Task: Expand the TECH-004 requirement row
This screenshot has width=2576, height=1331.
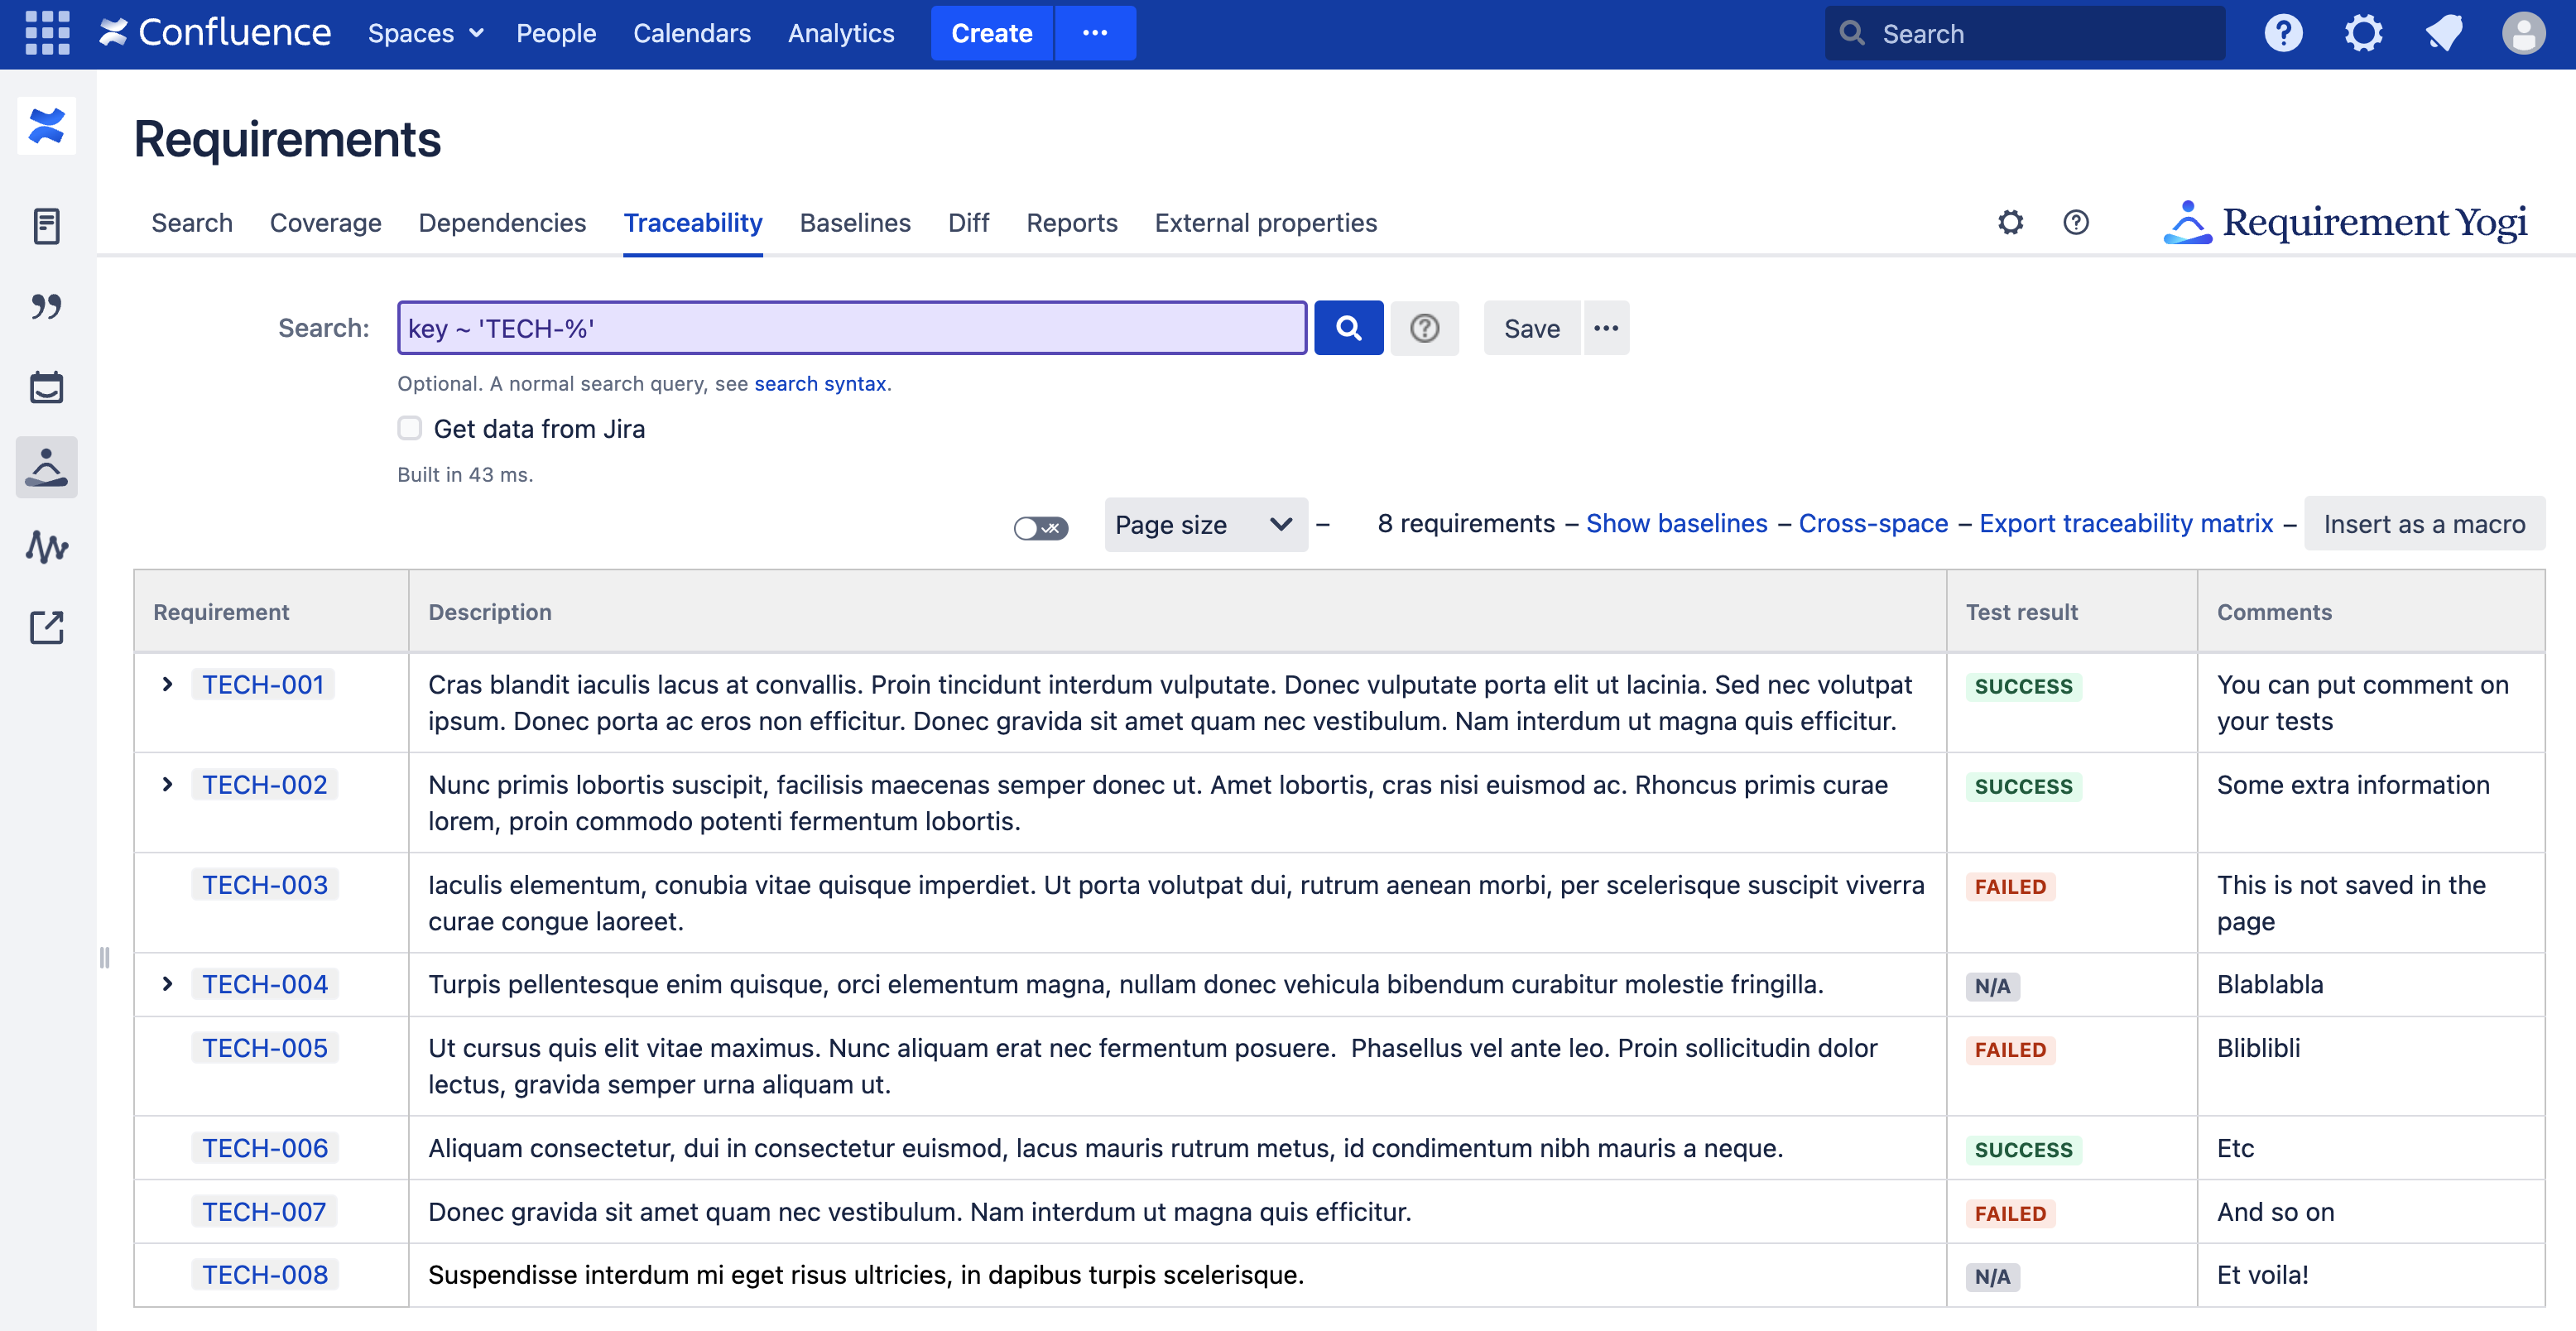Action: 168,984
